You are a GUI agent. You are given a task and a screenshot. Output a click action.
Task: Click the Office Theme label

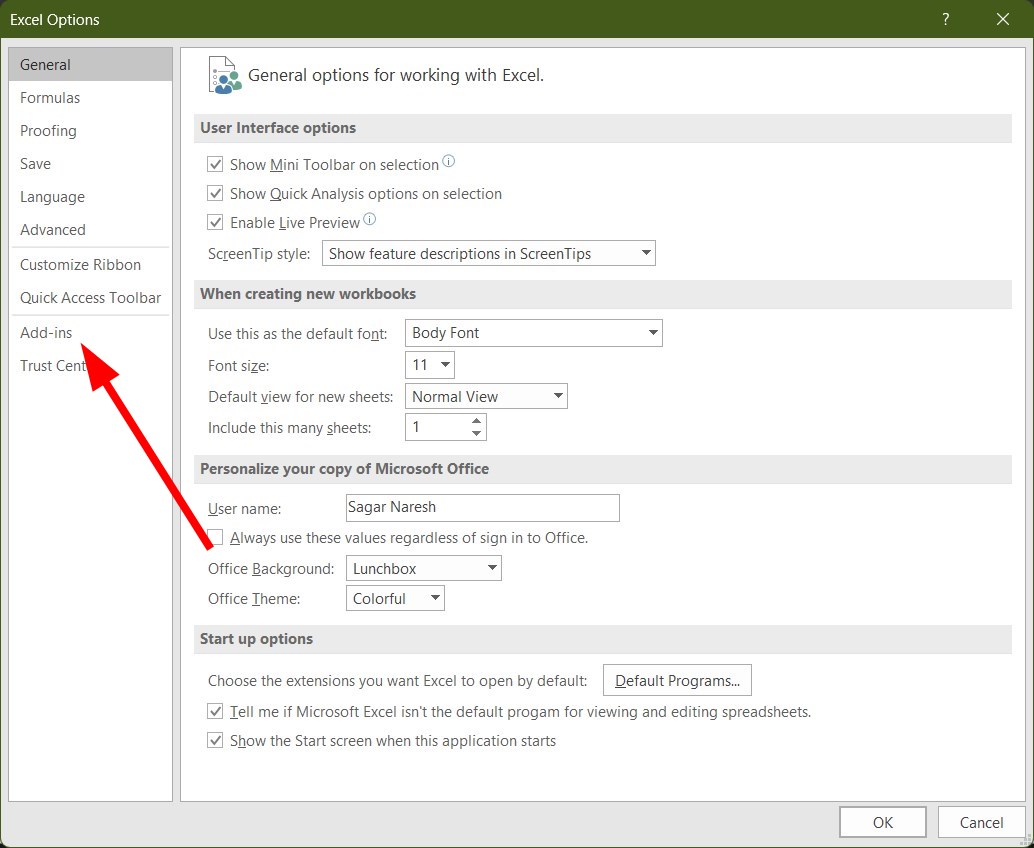click(x=254, y=599)
